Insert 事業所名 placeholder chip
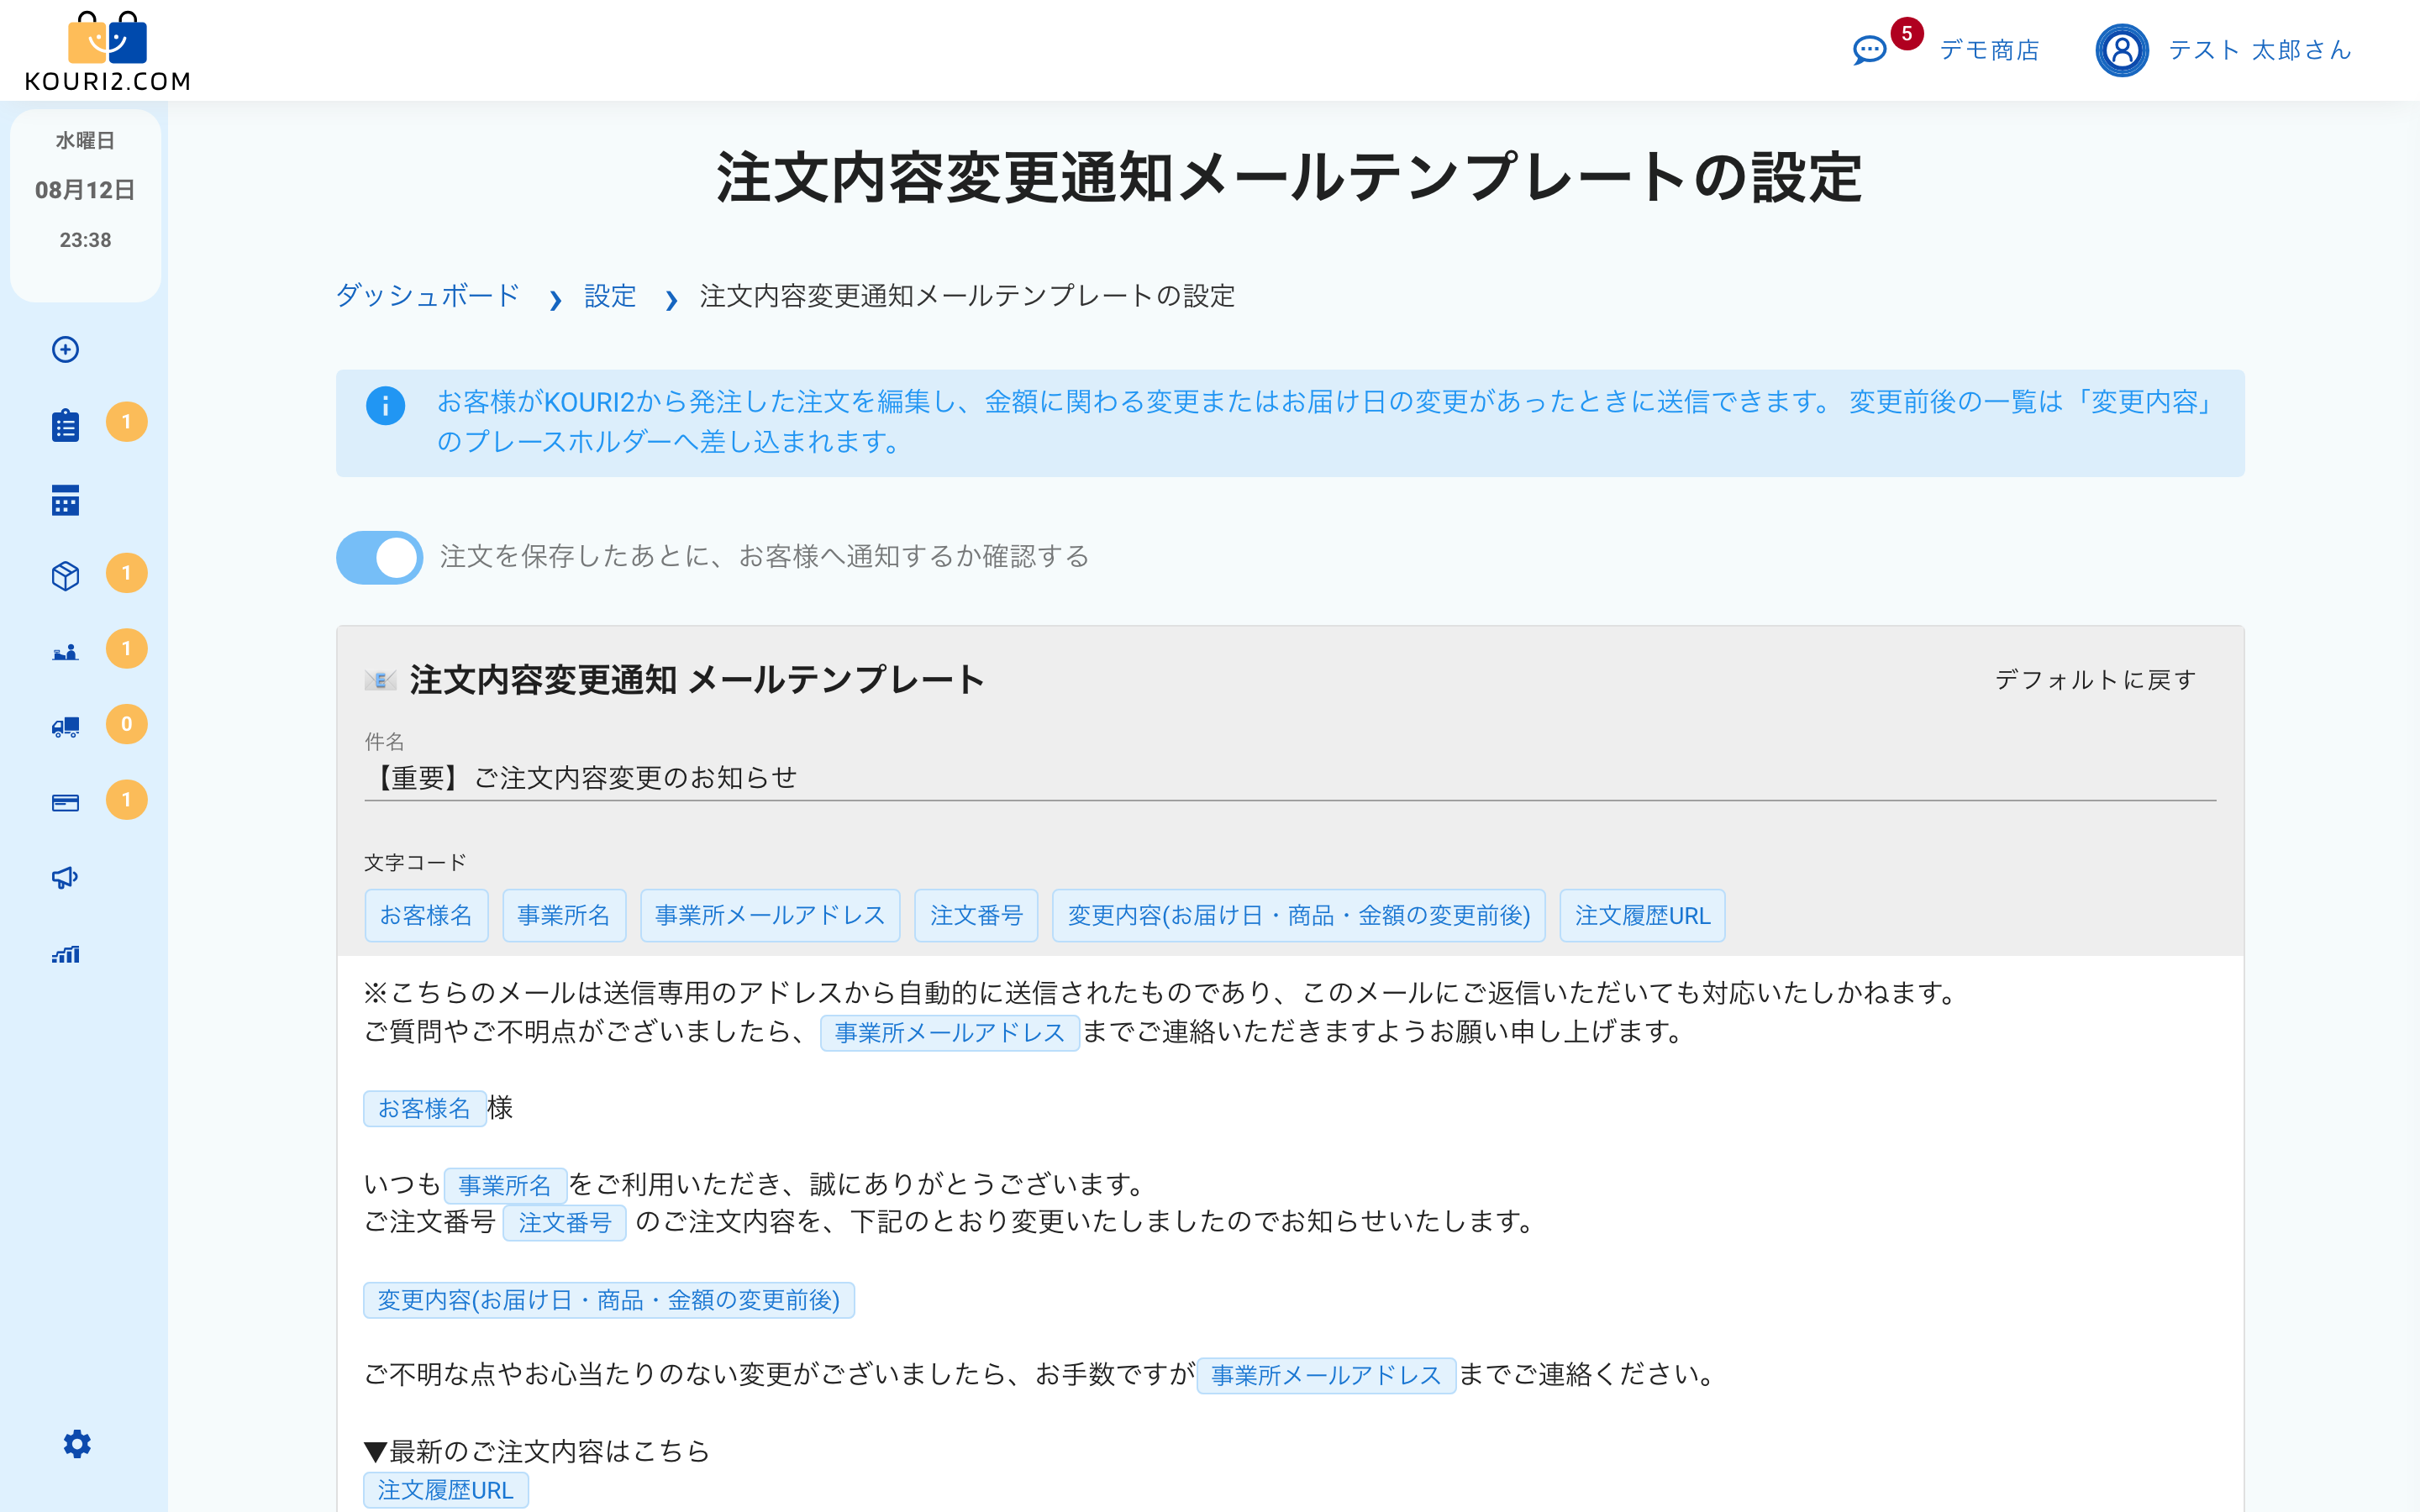2420x1512 pixels. coord(564,915)
